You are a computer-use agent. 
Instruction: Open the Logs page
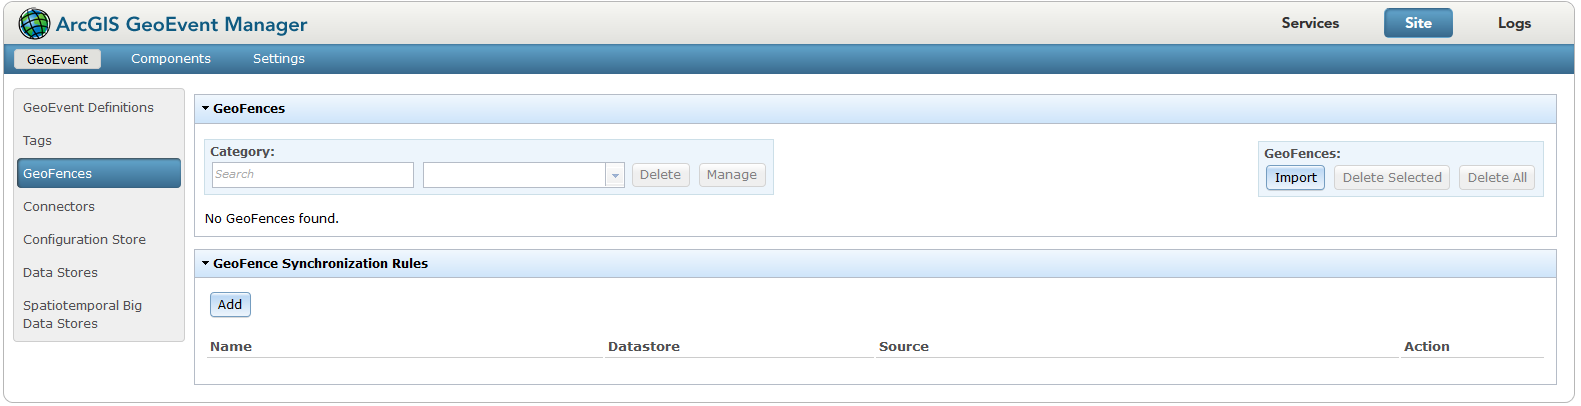pos(1514,23)
